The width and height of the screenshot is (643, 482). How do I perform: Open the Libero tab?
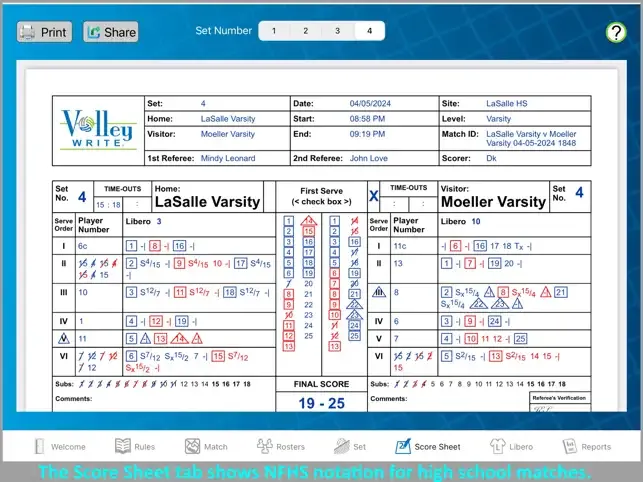tap(511, 446)
